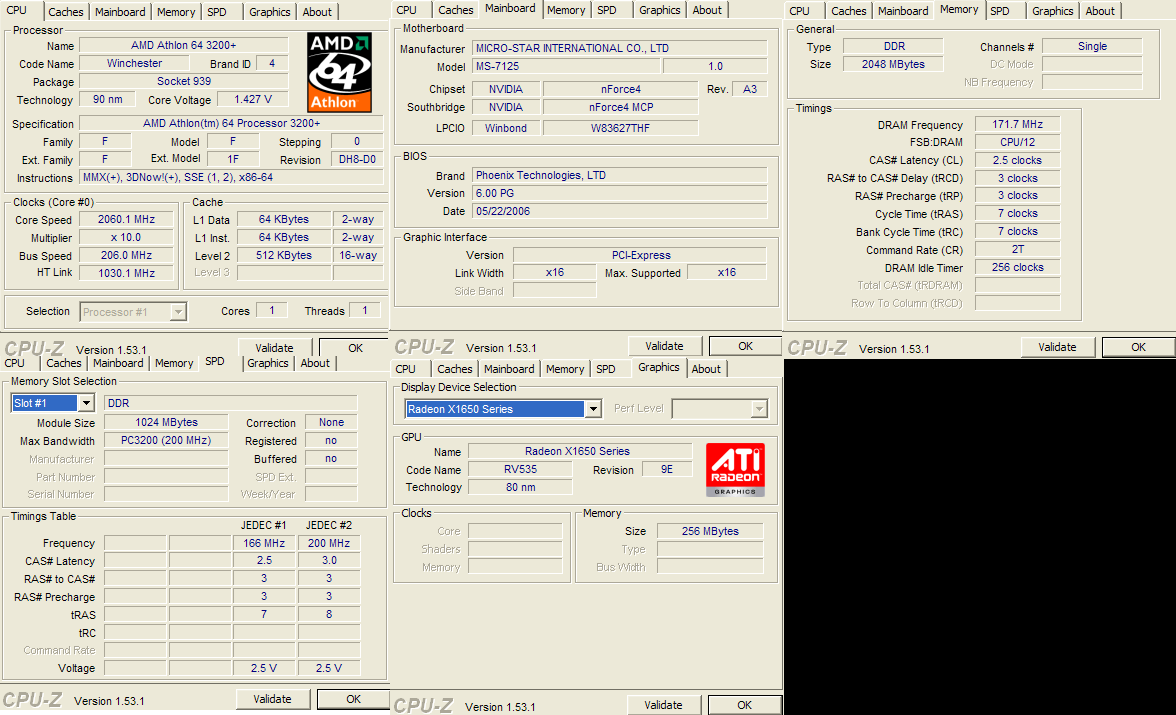Click OK in the CPU window
Screen dimensions: 1176x715
tap(355, 348)
